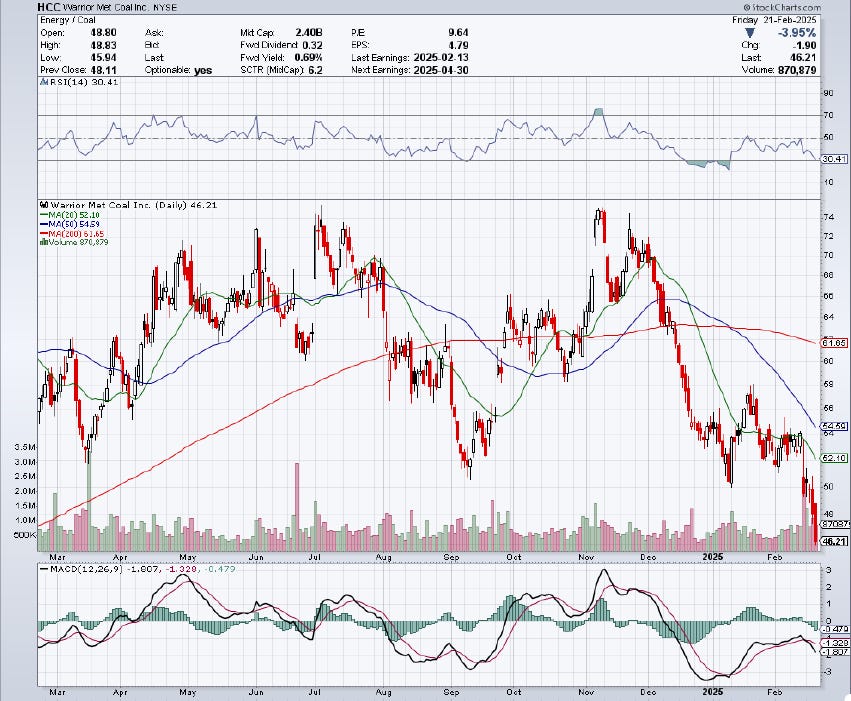Select the Energy / Coal sector label
851x701 pixels.
click(x=68, y=20)
